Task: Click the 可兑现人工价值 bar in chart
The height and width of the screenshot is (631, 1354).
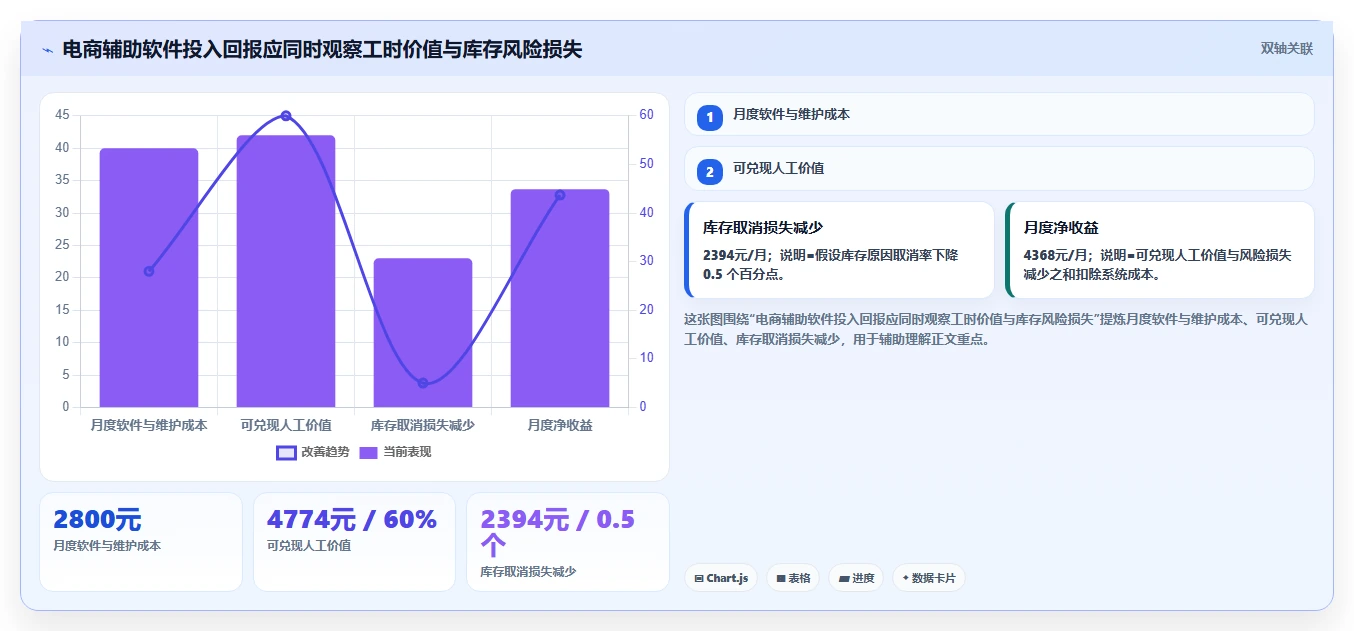Action: point(286,271)
